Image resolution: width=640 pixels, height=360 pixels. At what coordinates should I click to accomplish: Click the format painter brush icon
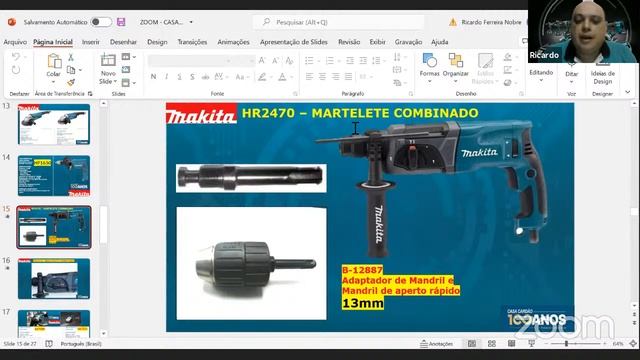coord(71,82)
